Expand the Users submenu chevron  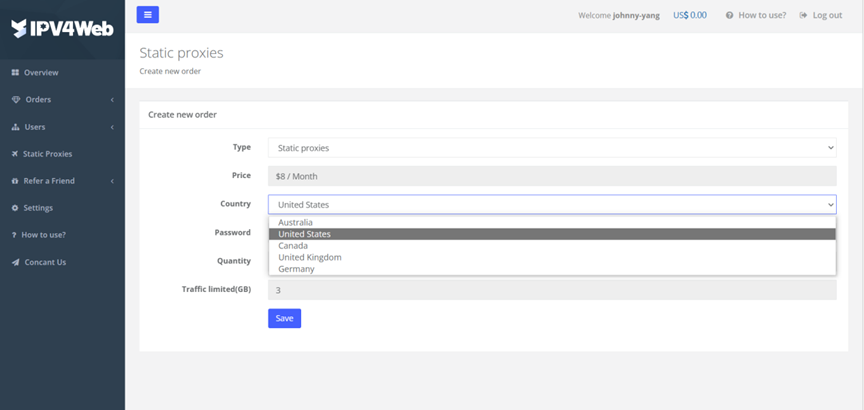tap(112, 127)
